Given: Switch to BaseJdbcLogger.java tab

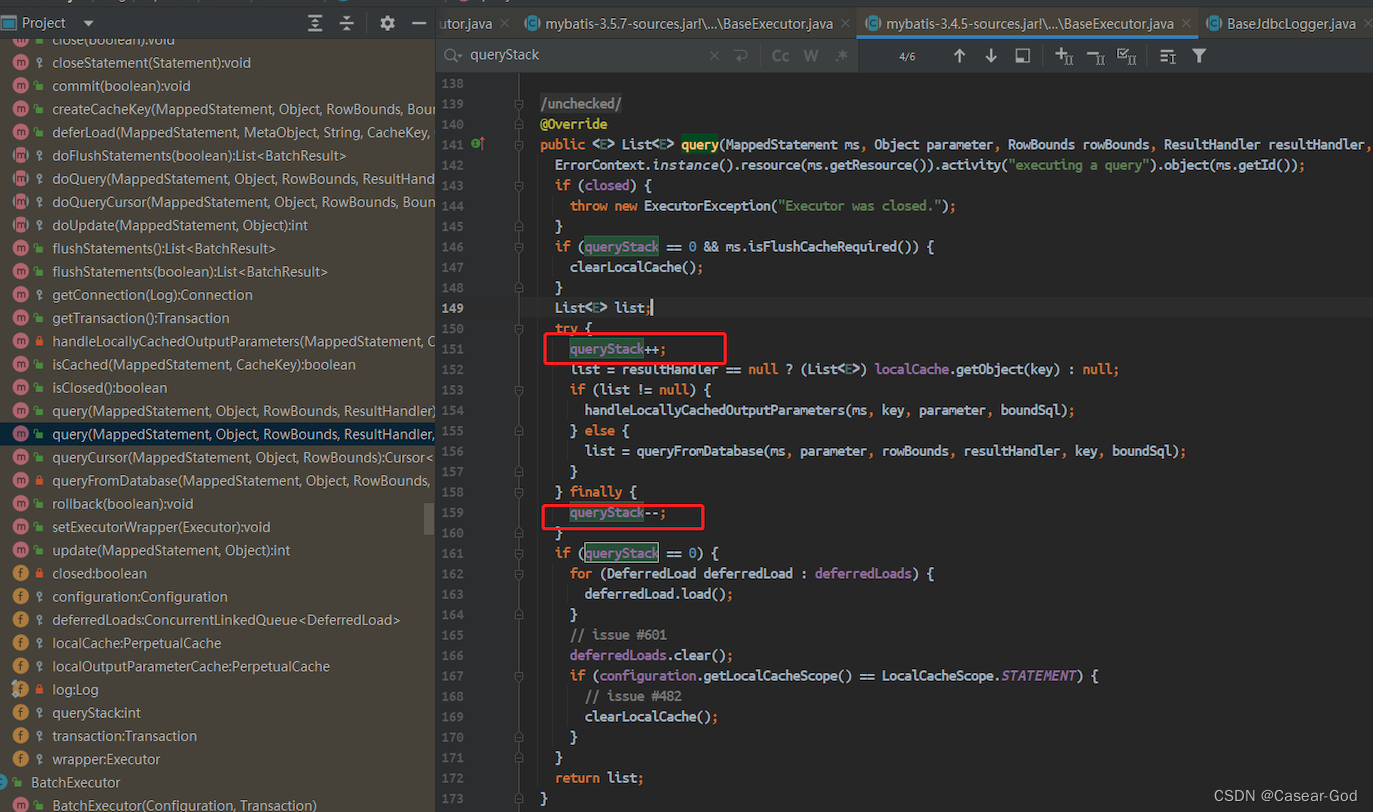Looking at the screenshot, I should pos(1288,23).
